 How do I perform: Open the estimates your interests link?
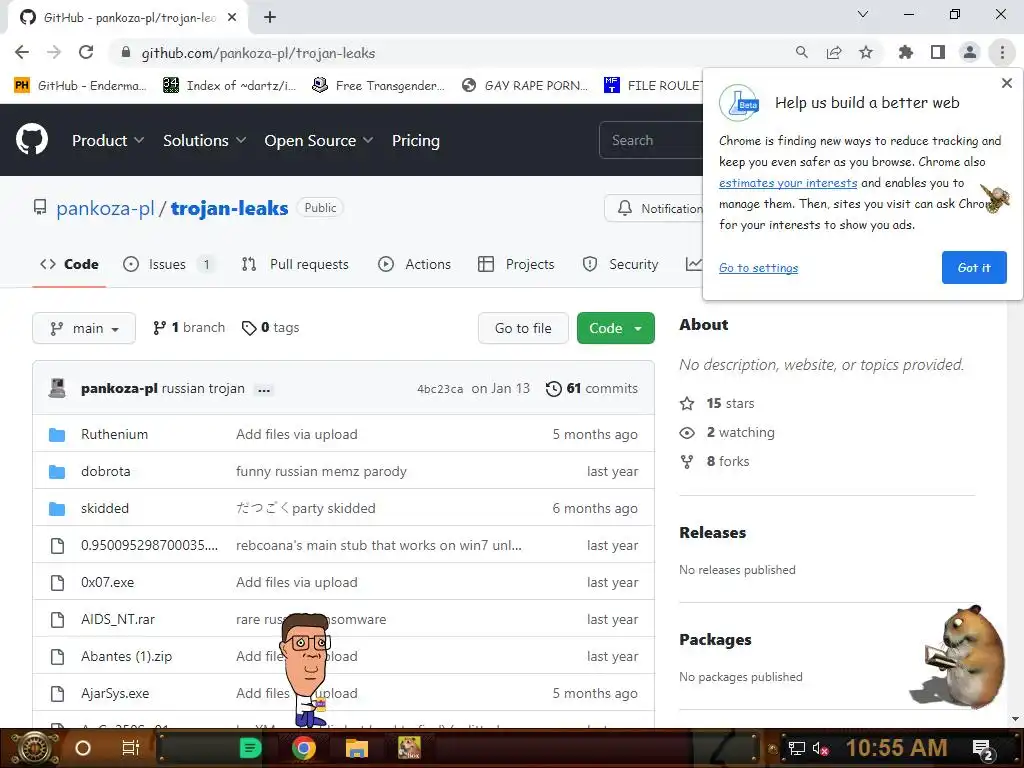pyautogui.click(x=788, y=183)
